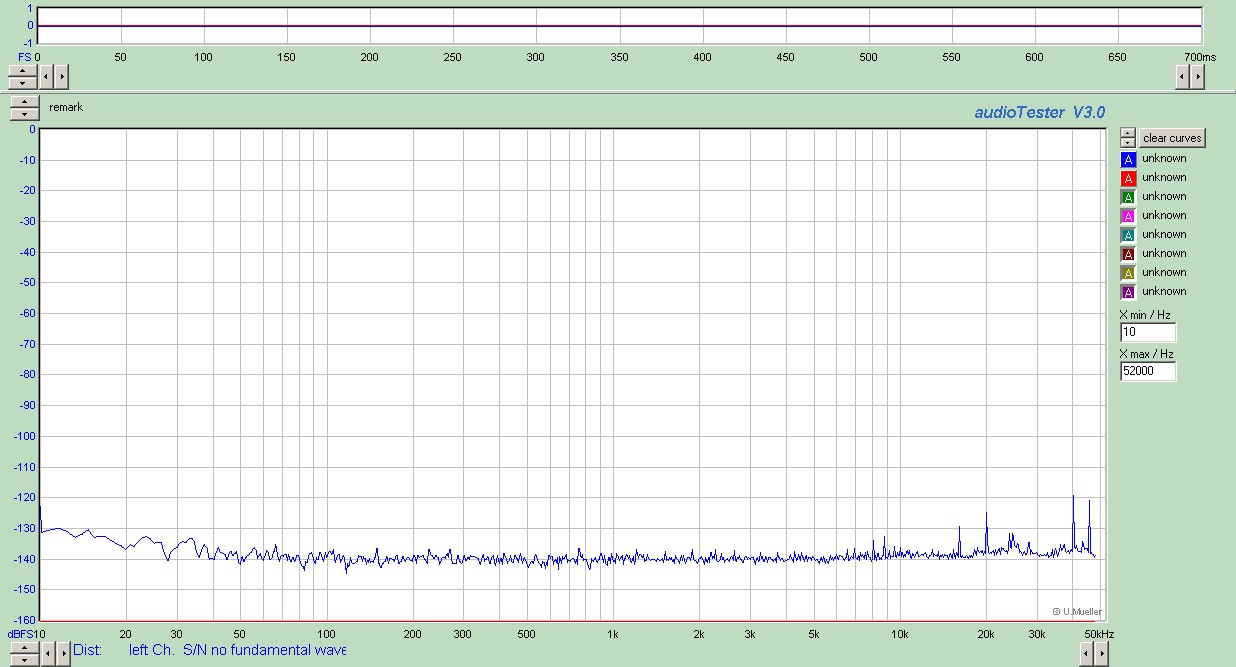Click the X min / Hz label
This screenshot has height=667, width=1236.
1146,315
